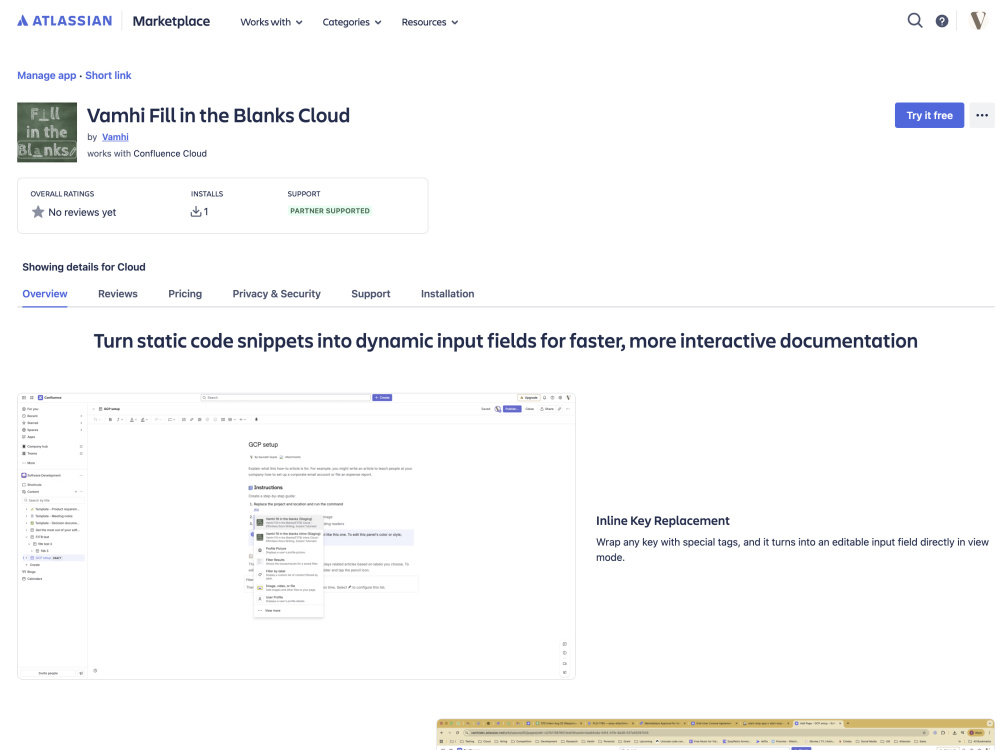Image resolution: width=1000 pixels, height=750 pixels.
Task: Select the Overview tab
Action: pos(45,293)
